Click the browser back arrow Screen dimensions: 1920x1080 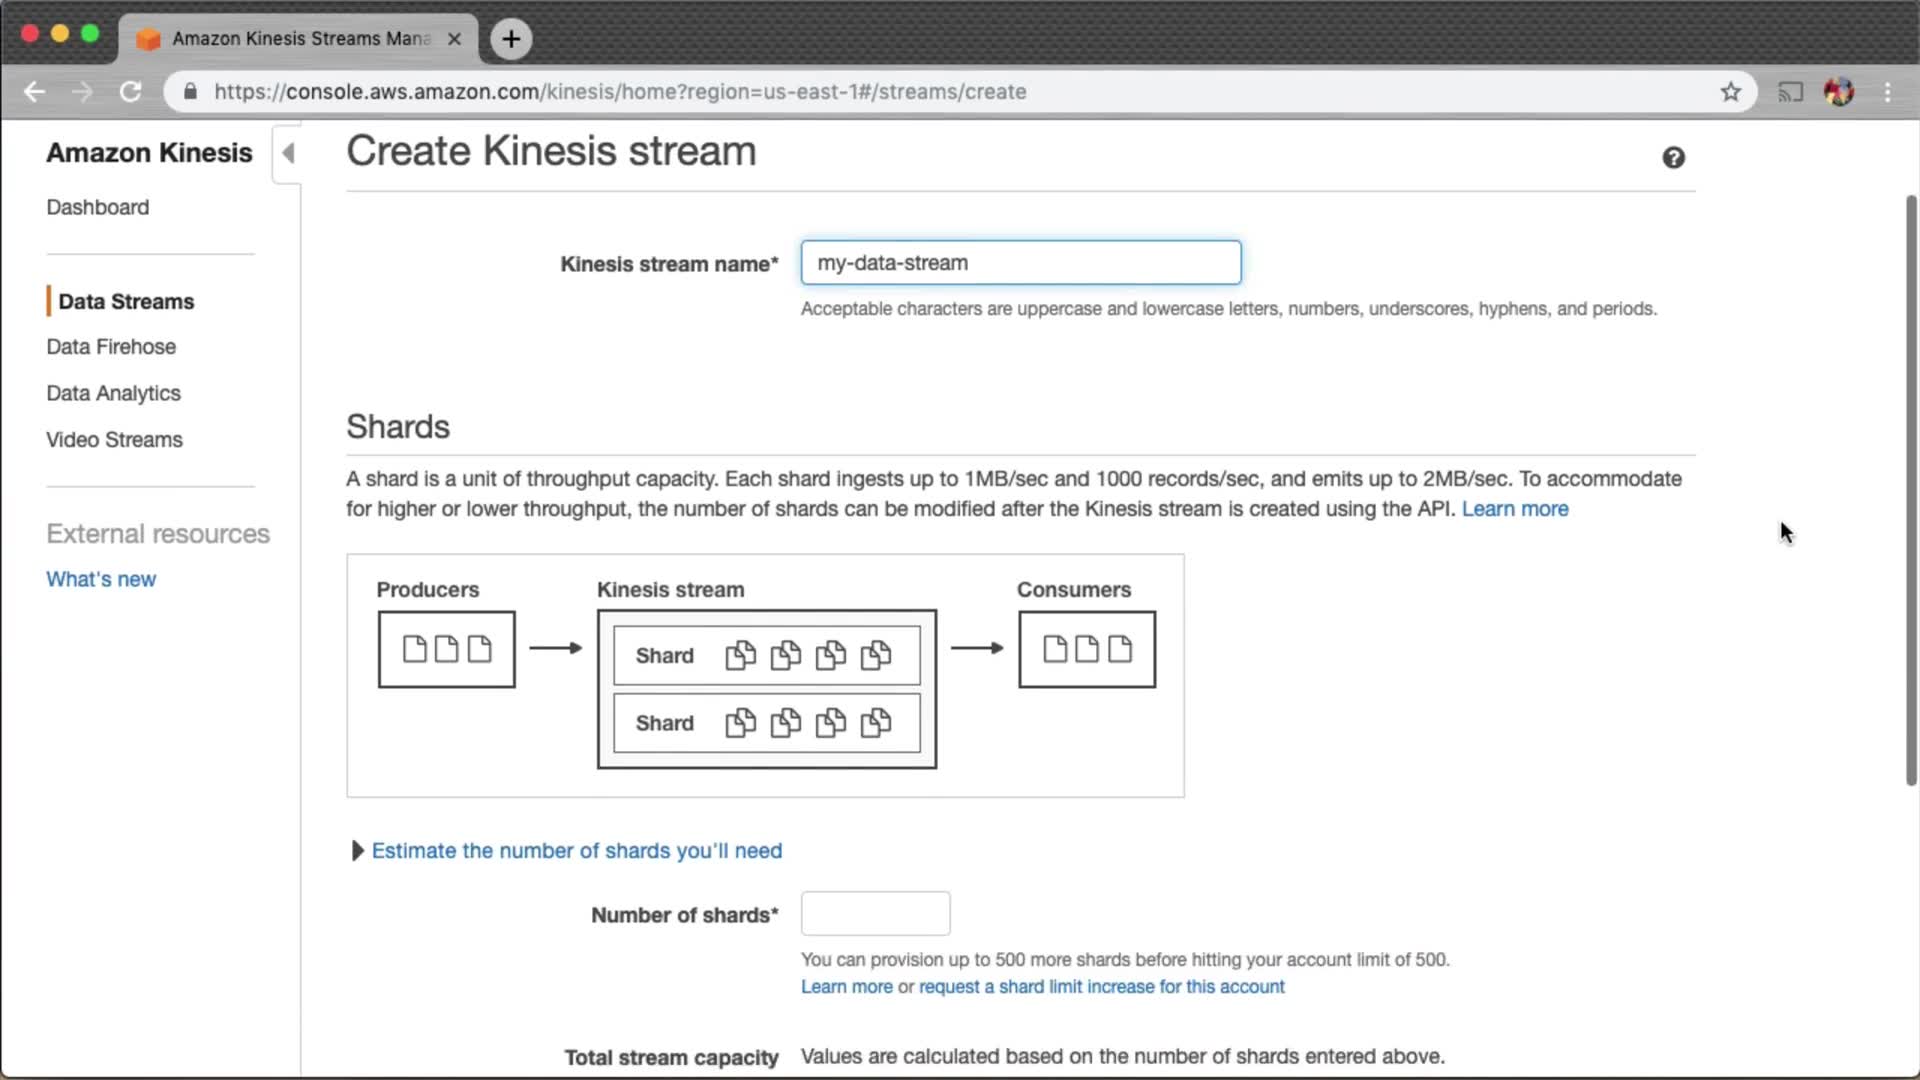pos(35,92)
